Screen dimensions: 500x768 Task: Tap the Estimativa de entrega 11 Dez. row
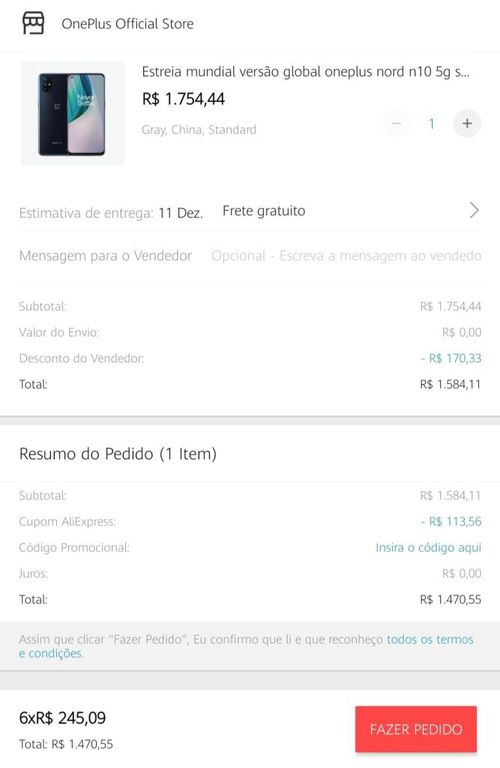point(111,213)
